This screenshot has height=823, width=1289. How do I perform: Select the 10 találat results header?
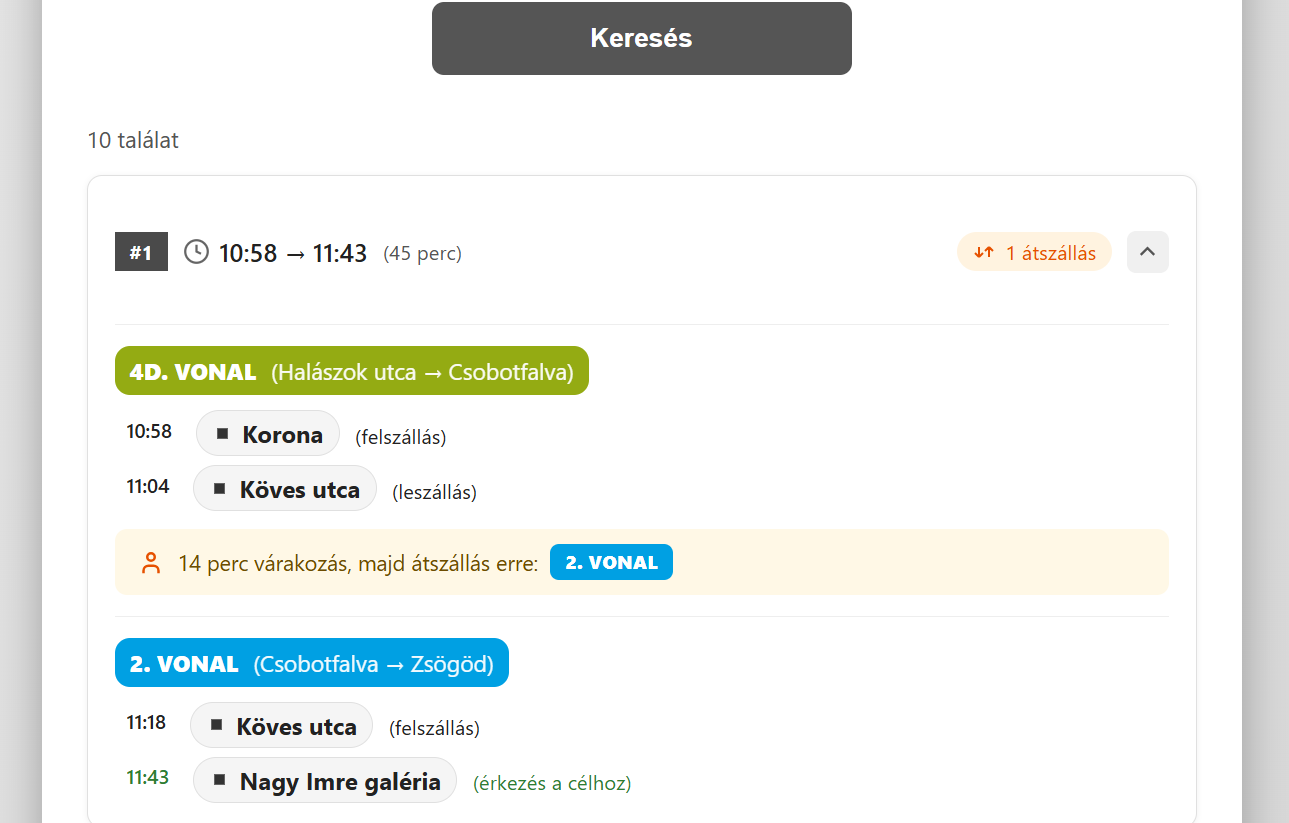pyautogui.click(x=133, y=140)
